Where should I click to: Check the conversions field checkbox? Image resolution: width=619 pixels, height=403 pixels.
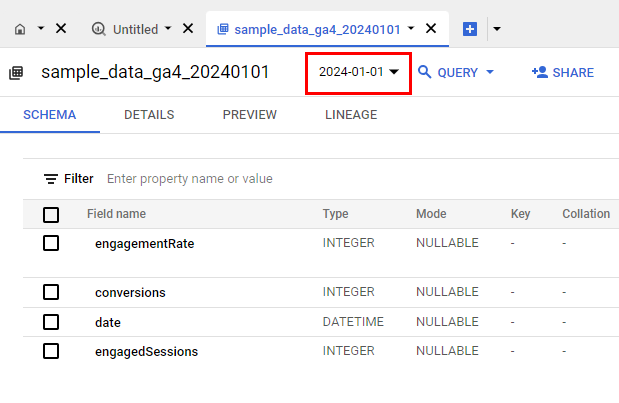click(x=51, y=292)
